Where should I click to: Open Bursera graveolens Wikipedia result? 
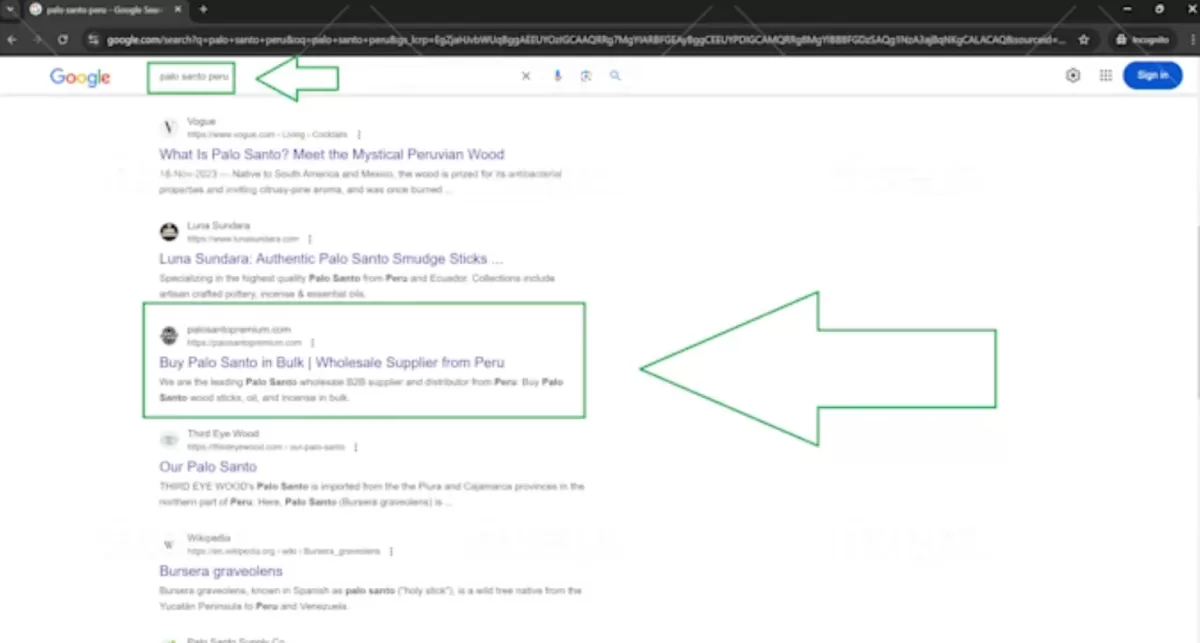click(221, 571)
